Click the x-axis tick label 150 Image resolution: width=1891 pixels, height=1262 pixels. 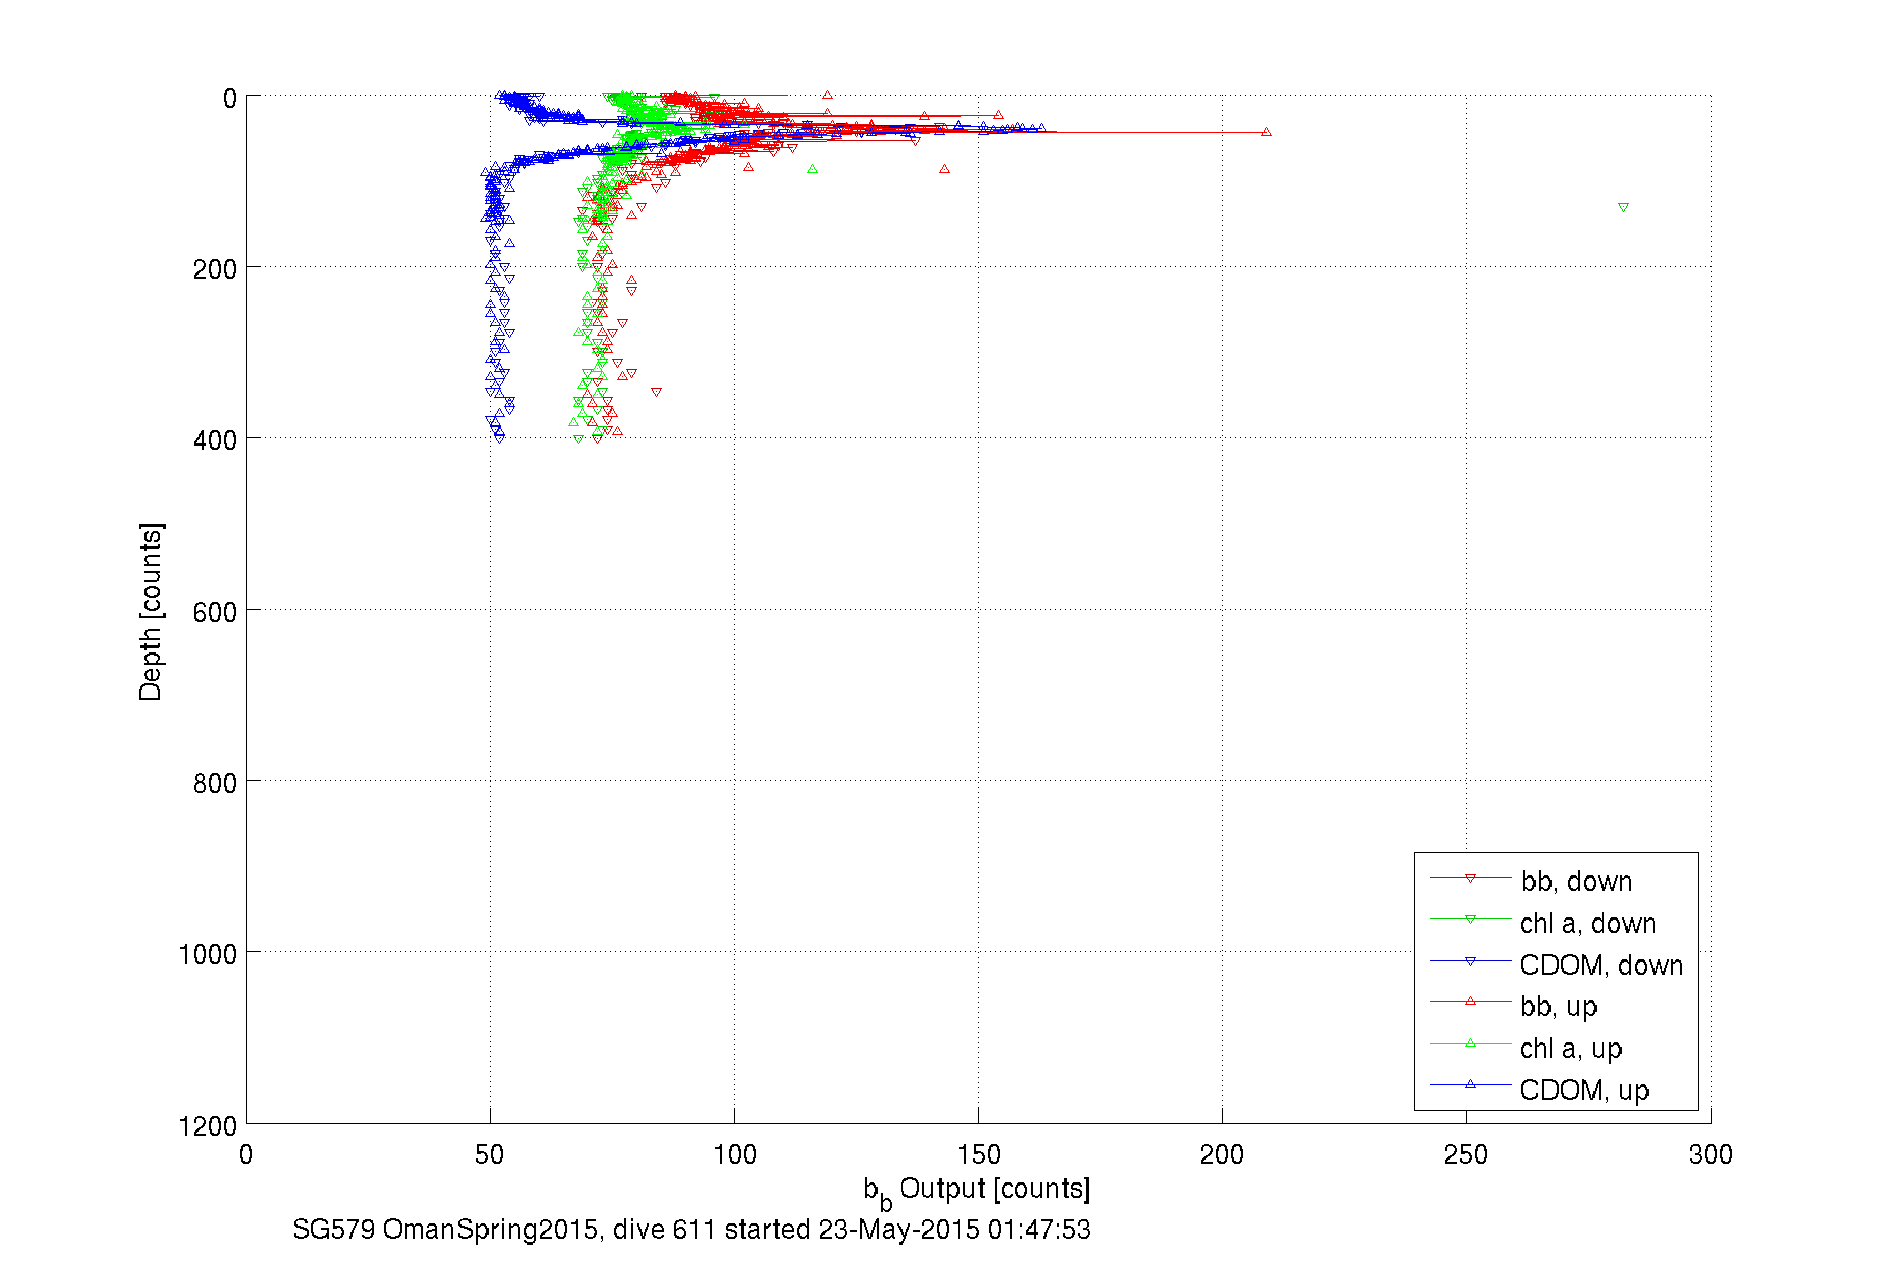click(978, 1155)
